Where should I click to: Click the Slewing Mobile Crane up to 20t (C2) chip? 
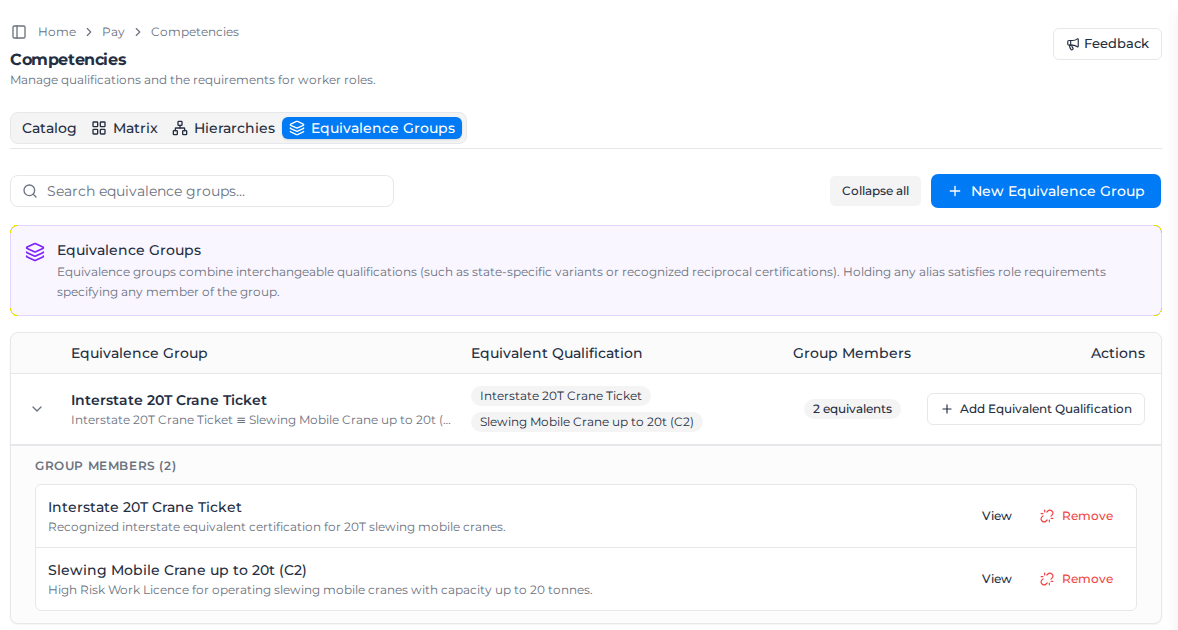[587, 422]
